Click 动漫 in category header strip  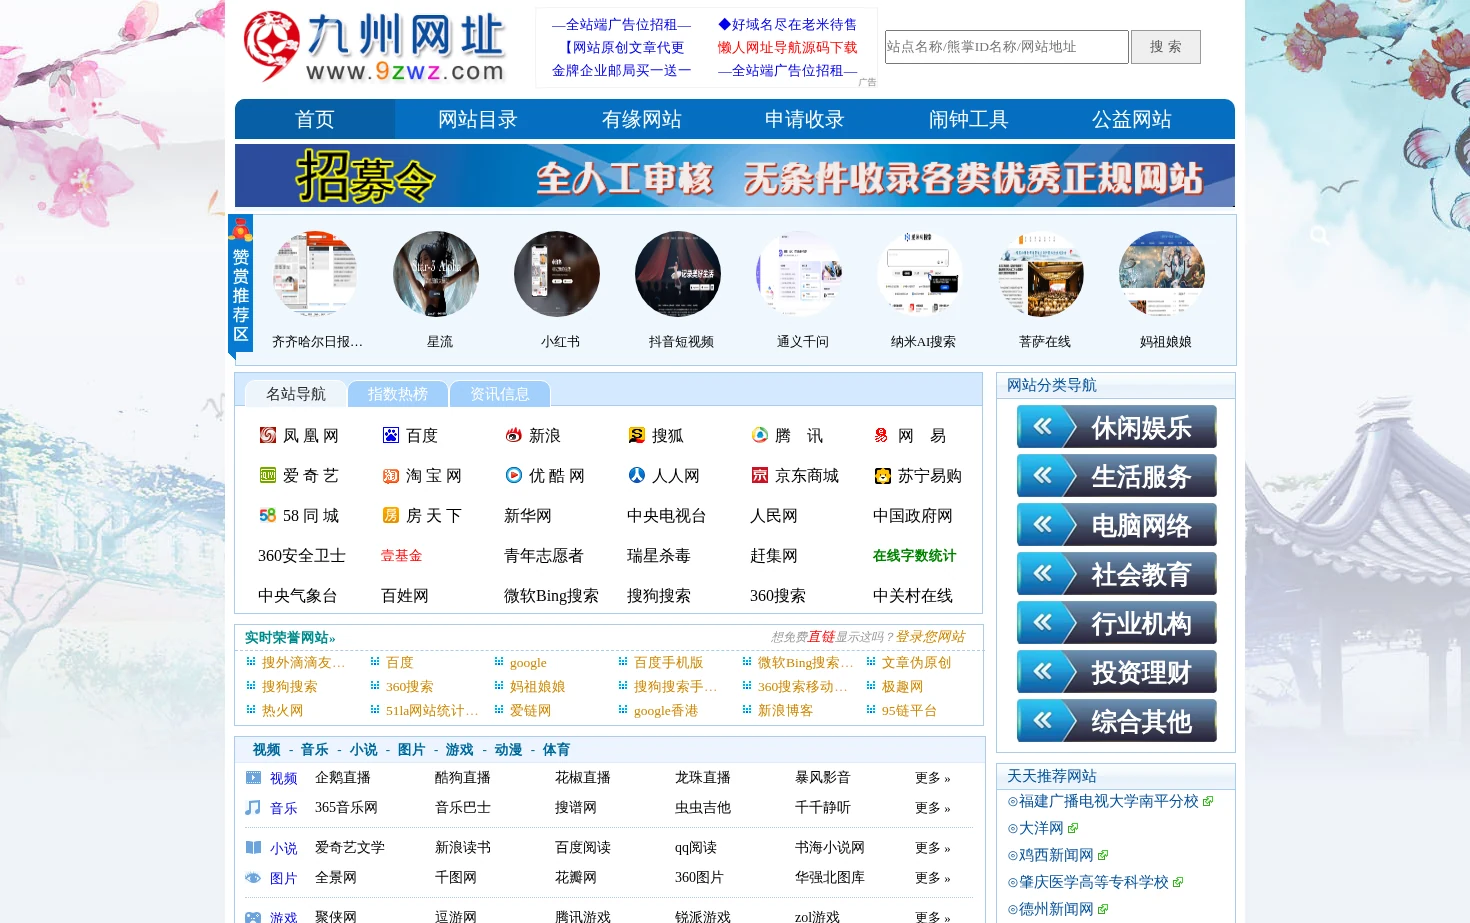(508, 750)
